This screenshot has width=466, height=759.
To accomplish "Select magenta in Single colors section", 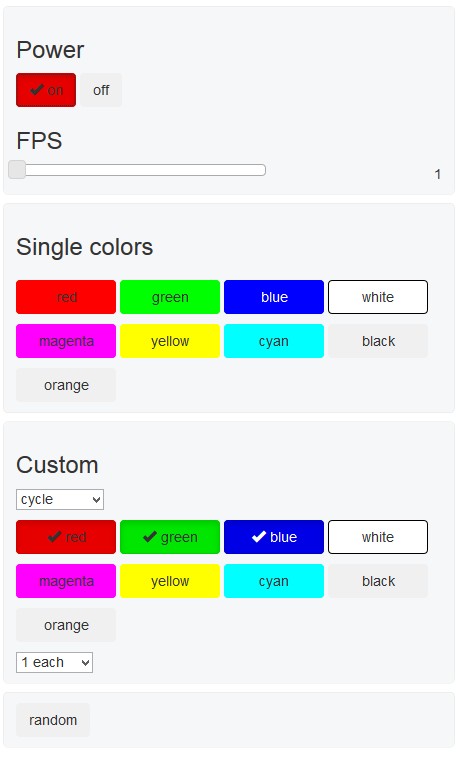I will [x=66, y=341].
